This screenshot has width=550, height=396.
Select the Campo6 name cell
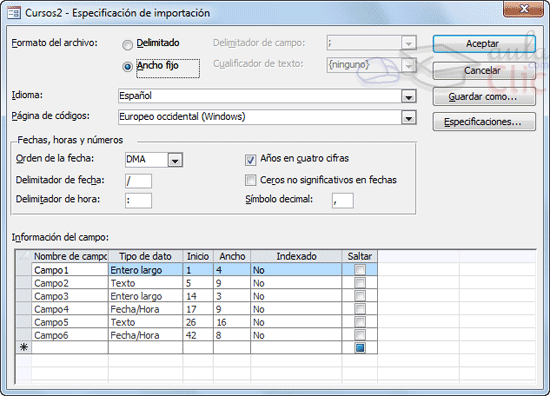[70, 335]
